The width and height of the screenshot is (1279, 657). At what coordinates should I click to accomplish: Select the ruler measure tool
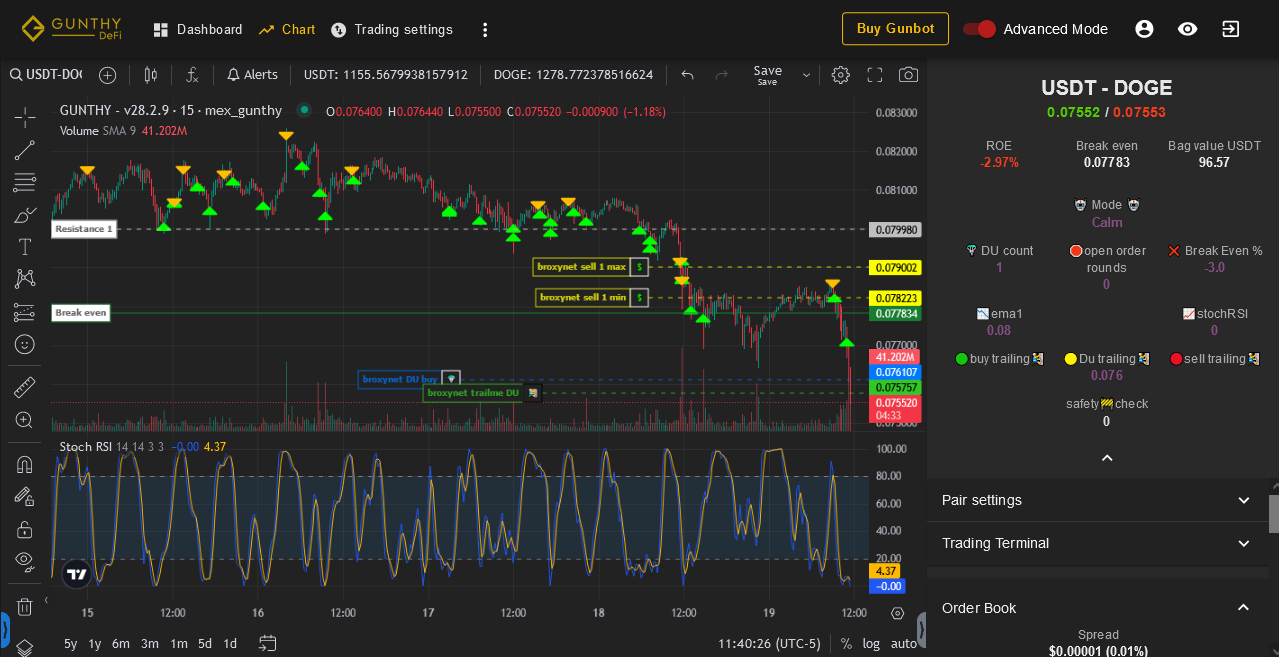(x=25, y=387)
